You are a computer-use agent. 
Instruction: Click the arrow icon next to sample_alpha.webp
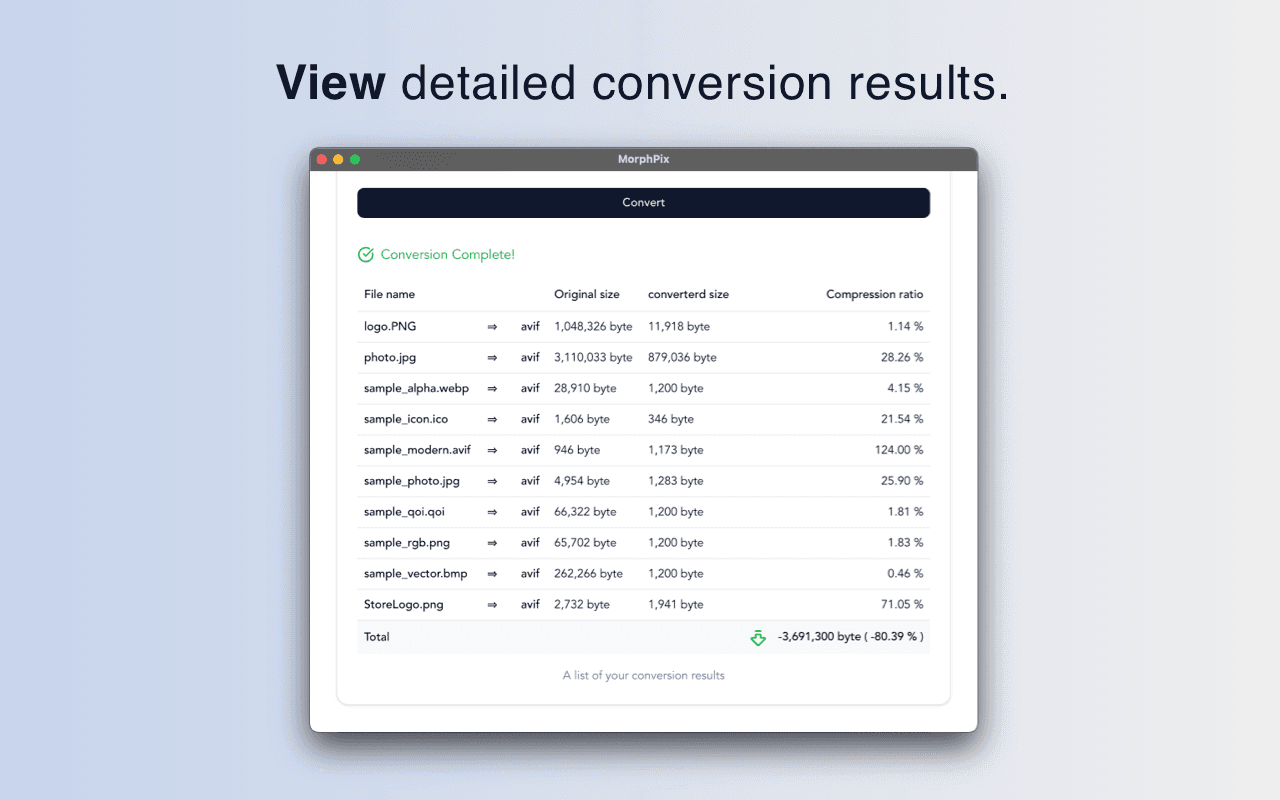pos(492,388)
